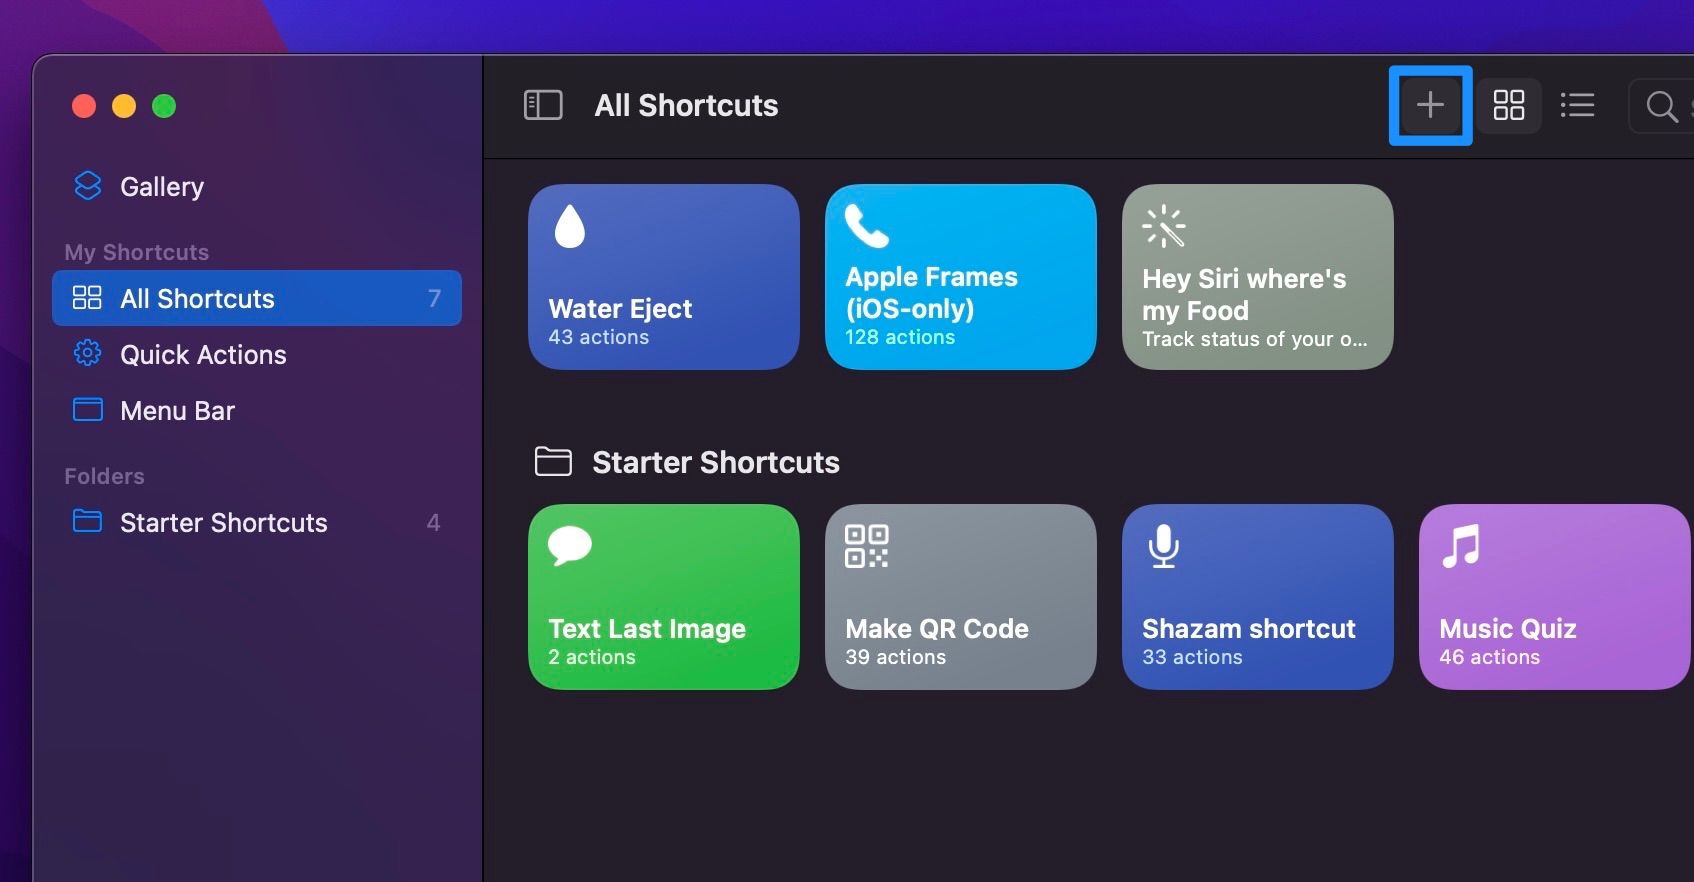
Task: Open the Apple Frames (iOS-only) shortcut
Action: (961, 277)
